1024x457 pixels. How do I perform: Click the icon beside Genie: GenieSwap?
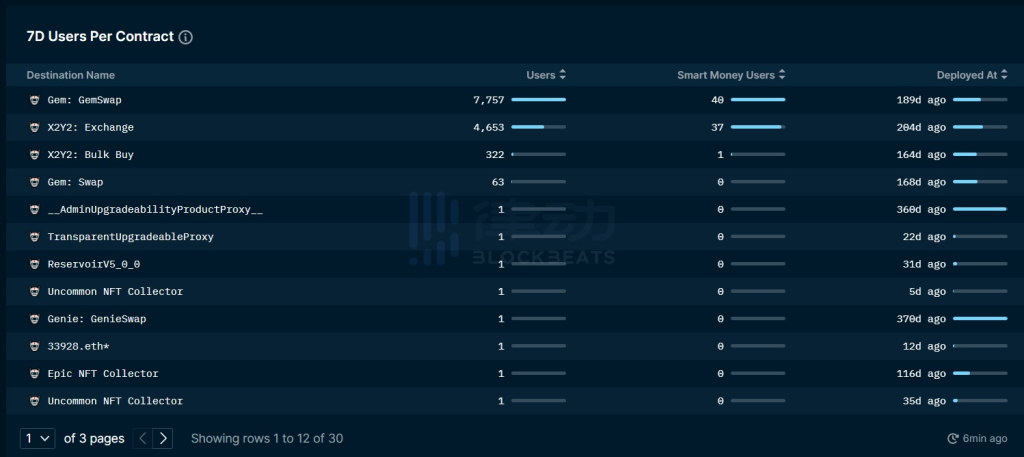(35, 319)
